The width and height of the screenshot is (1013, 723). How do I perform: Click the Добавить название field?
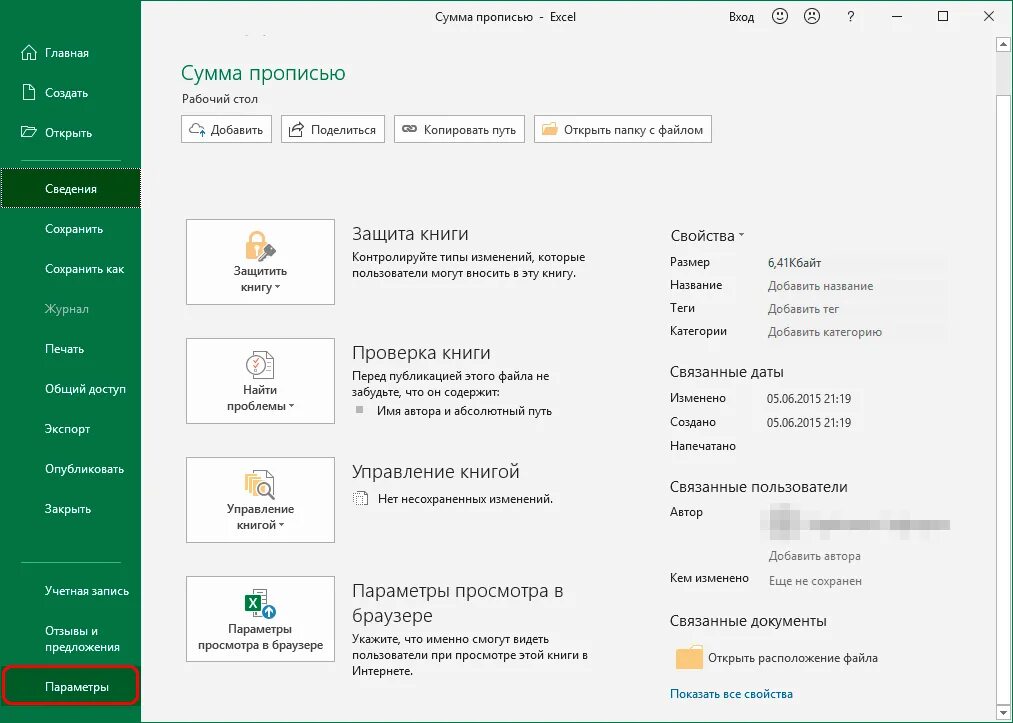(820, 286)
